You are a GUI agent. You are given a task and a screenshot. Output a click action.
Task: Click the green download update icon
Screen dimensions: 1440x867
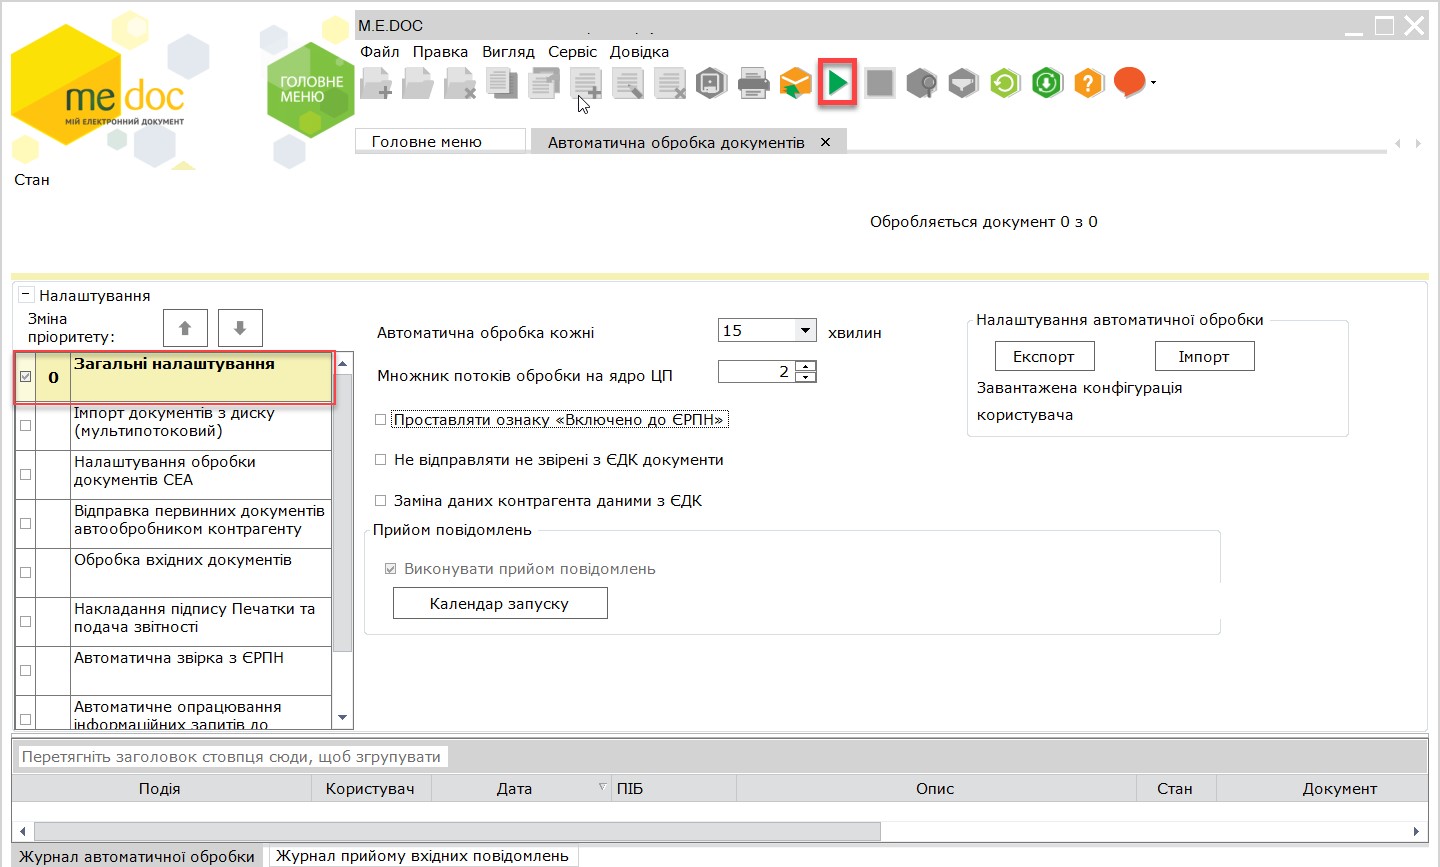click(1047, 83)
